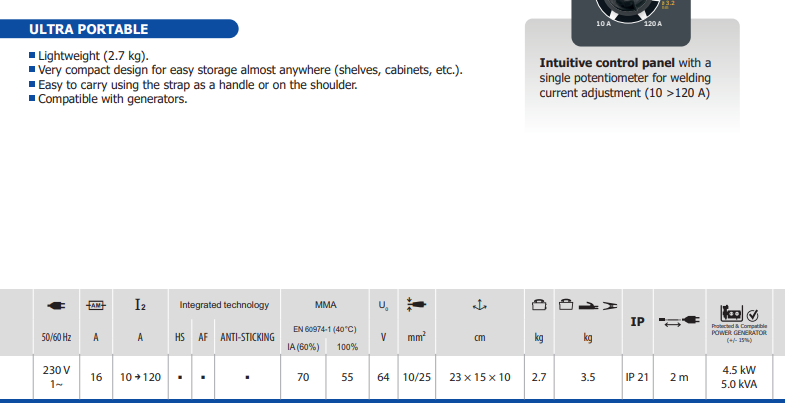Click the ULTRA PORTABLE section heading

90,29
